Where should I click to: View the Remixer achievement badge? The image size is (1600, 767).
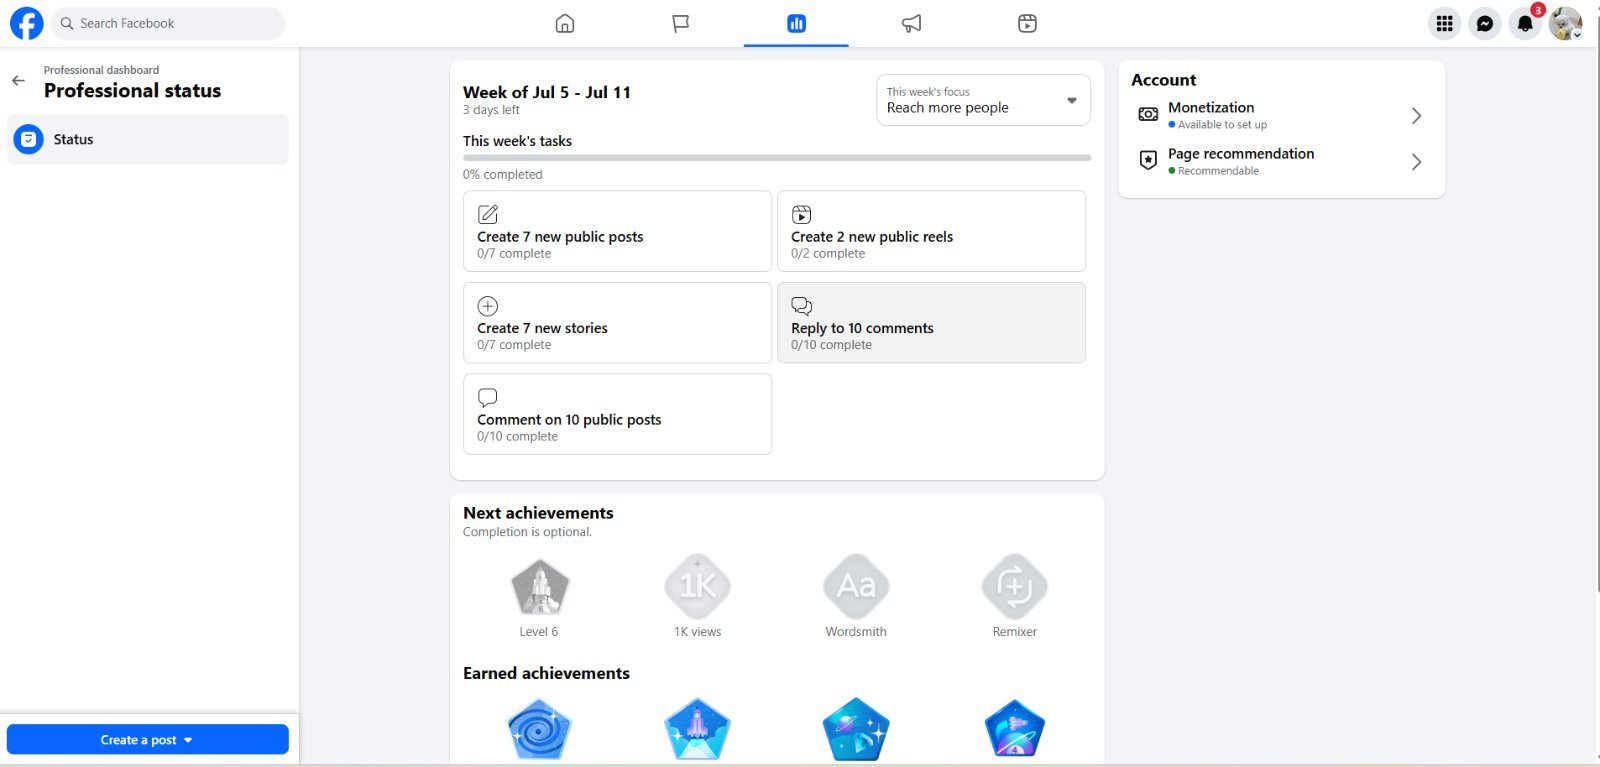click(x=1014, y=587)
